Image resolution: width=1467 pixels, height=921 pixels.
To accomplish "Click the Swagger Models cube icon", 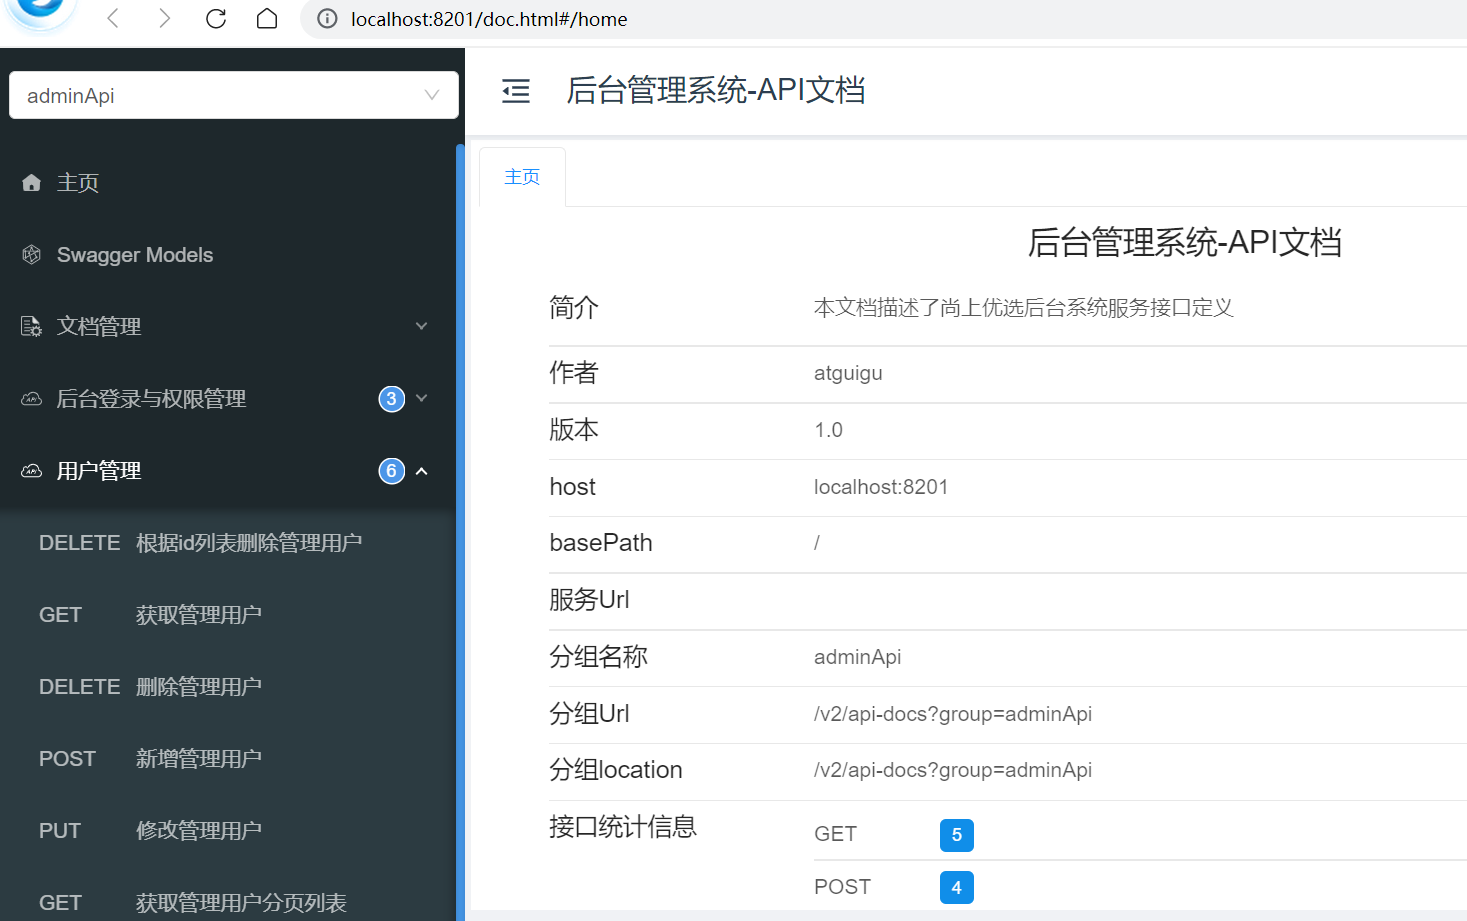I will pyautogui.click(x=32, y=255).
